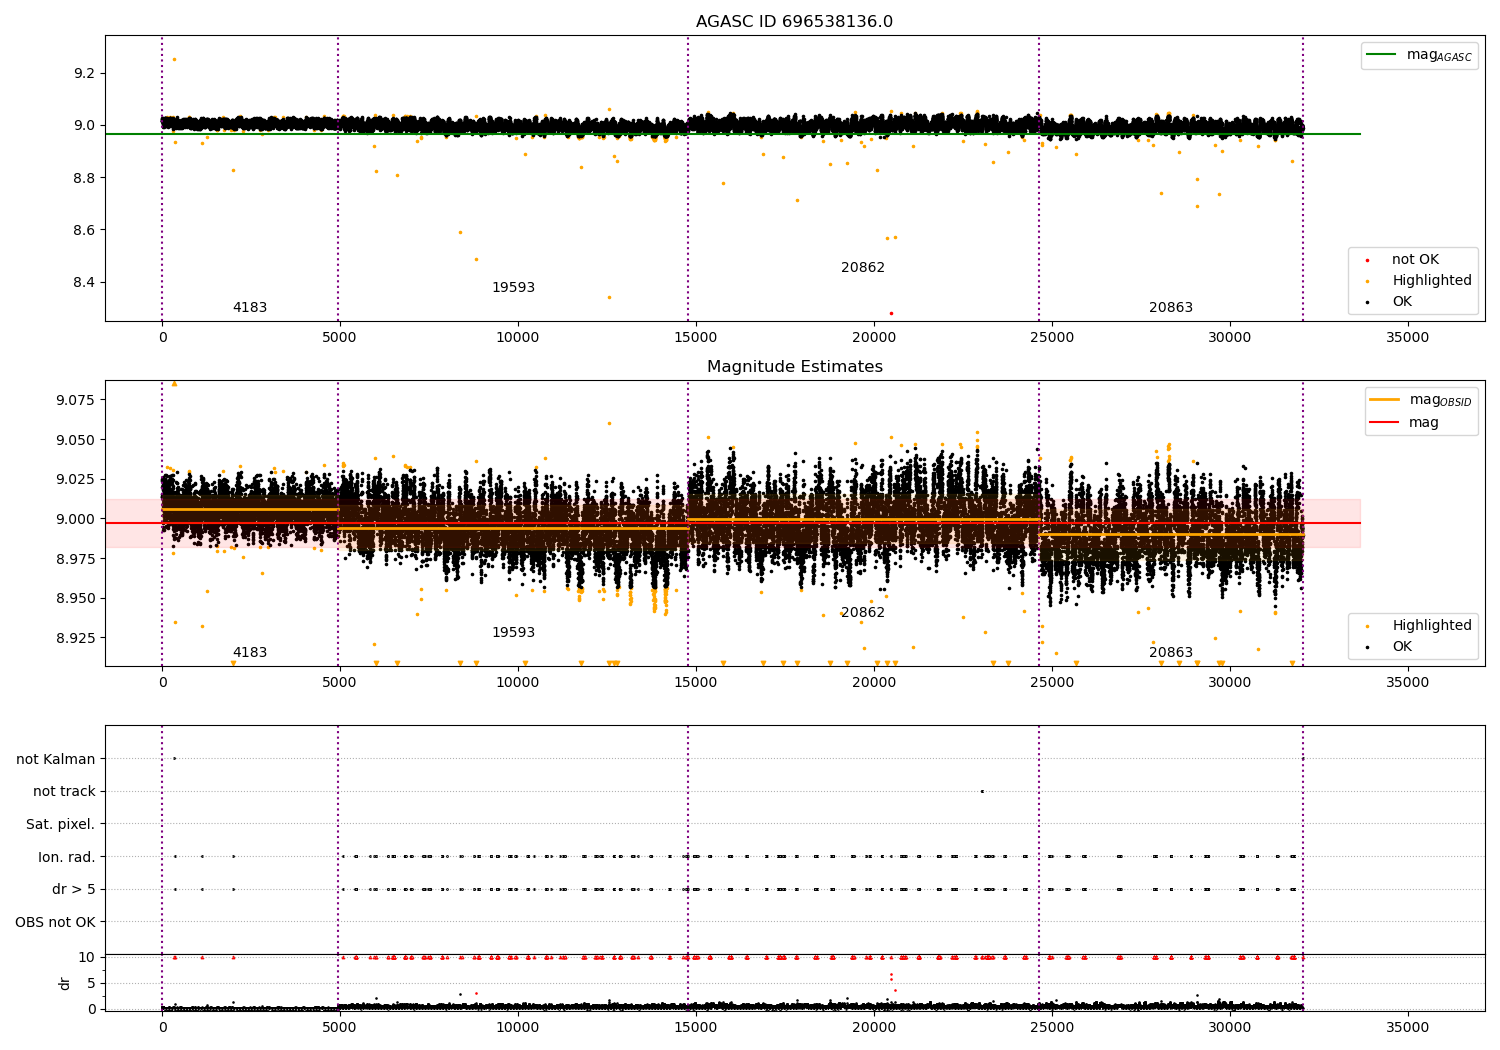This screenshot has width=1500, height=1050.
Task: Click the 'Magnitude Estimates' subplot title
Action: (794, 367)
